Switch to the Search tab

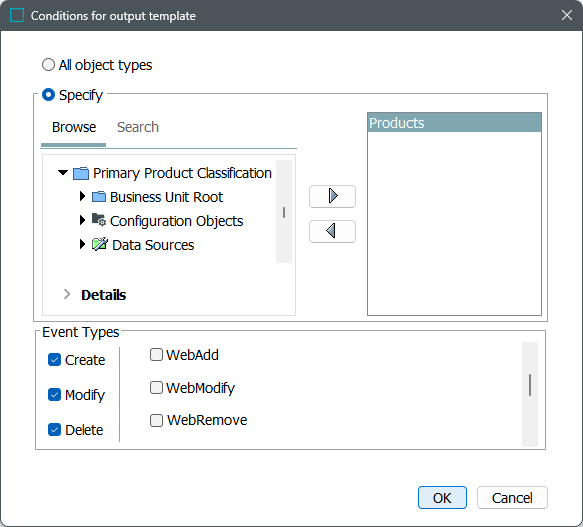pyautogui.click(x=138, y=127)
